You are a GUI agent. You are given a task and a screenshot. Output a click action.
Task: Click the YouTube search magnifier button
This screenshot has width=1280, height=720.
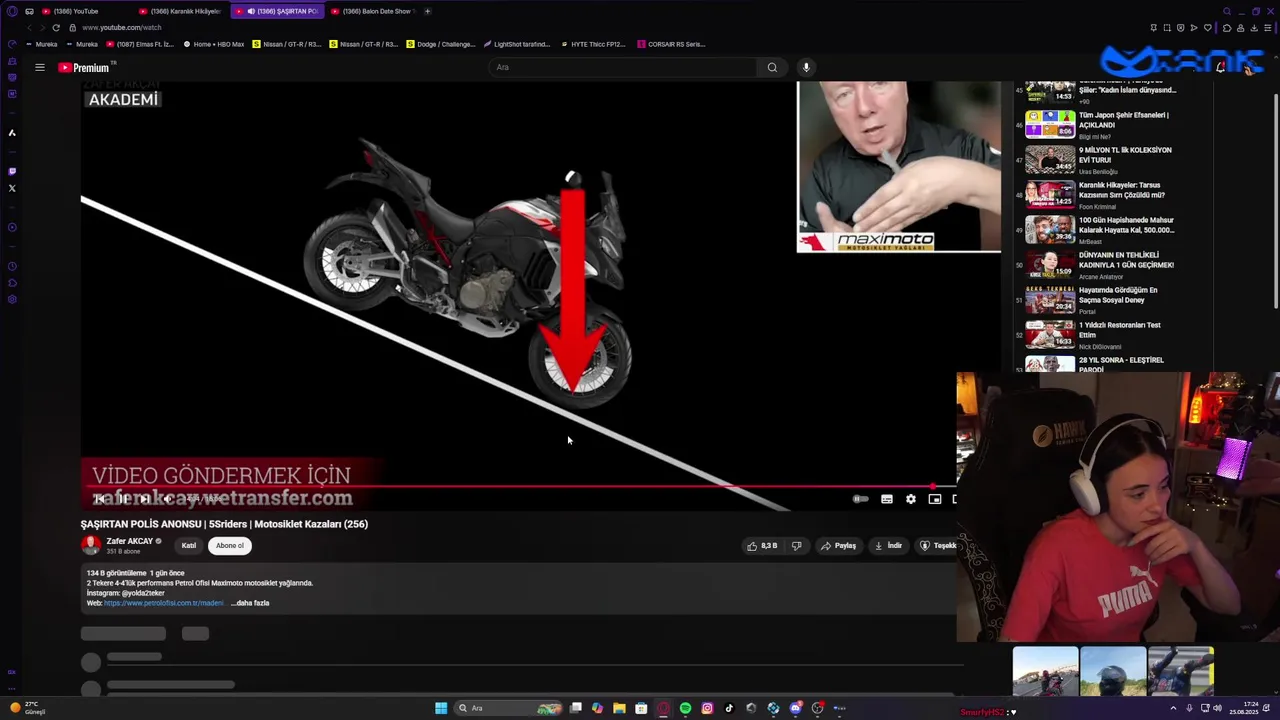click(x=772, y=67)
